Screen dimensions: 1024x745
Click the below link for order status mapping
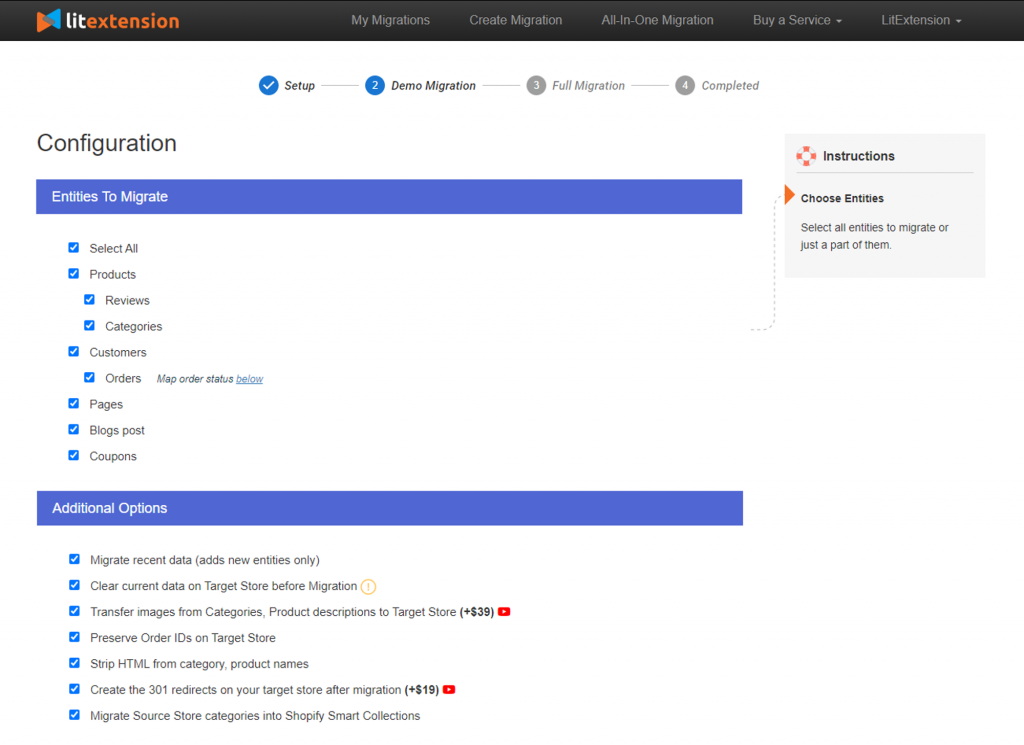click(x=248, y=378)
